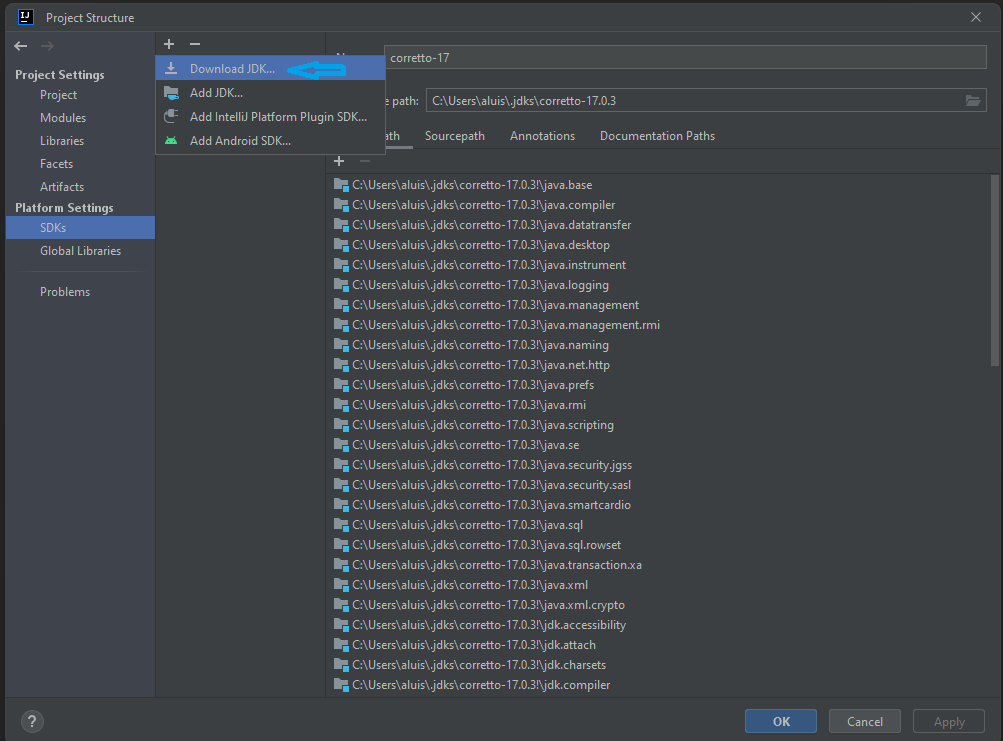This screenshot has width=1003, height=741.
Task: Click the IntelliJ plugin SDK icon
Action: tap(171, 116)
